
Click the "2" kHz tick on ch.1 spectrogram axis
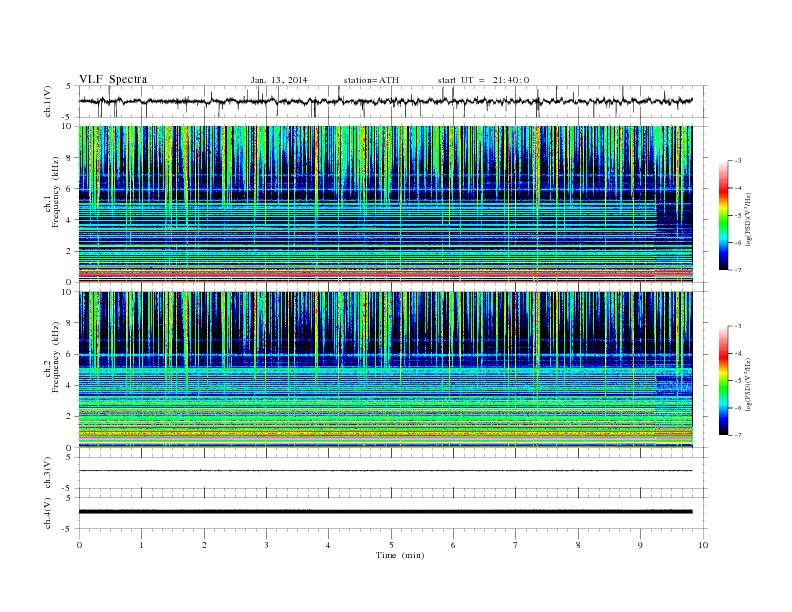tap(69, 251)
